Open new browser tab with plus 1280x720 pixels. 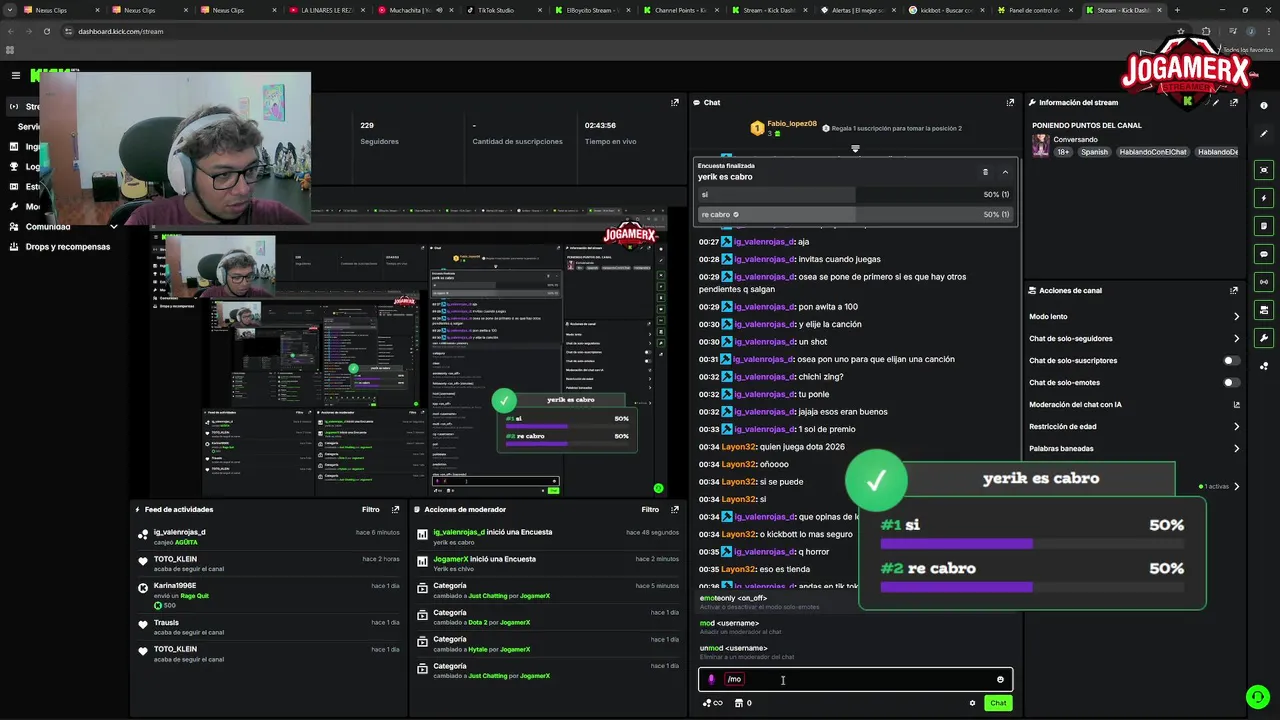click(1177, 10)
